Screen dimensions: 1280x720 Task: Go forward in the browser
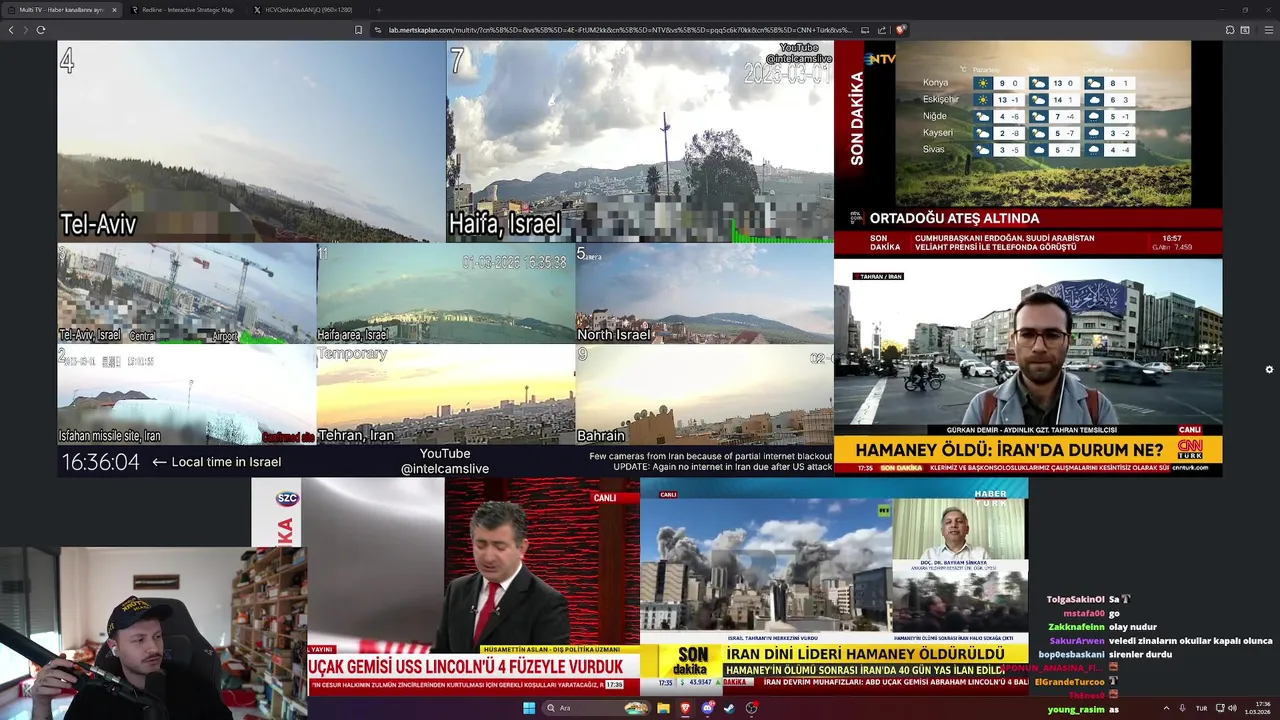25,30
